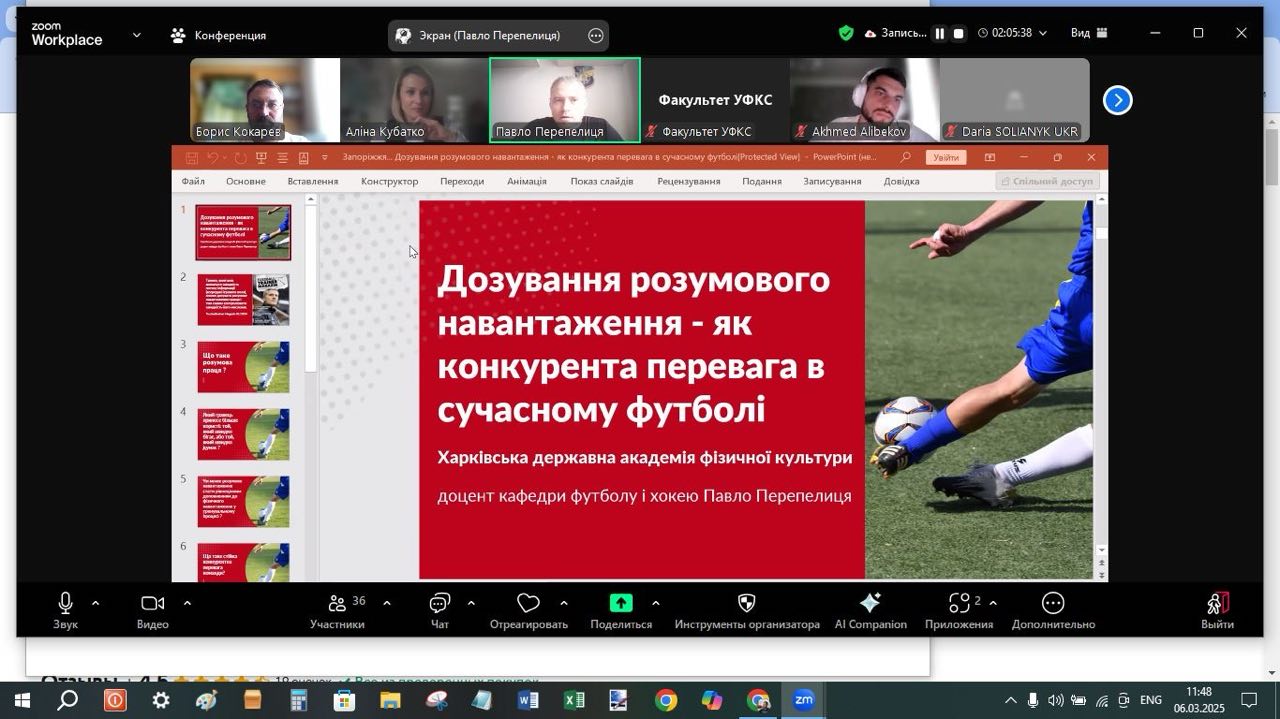The height and width of the screenshot is (719, 1280).
Task: Select Борис Кокарев video thumbnail
Action: (265, 99)
